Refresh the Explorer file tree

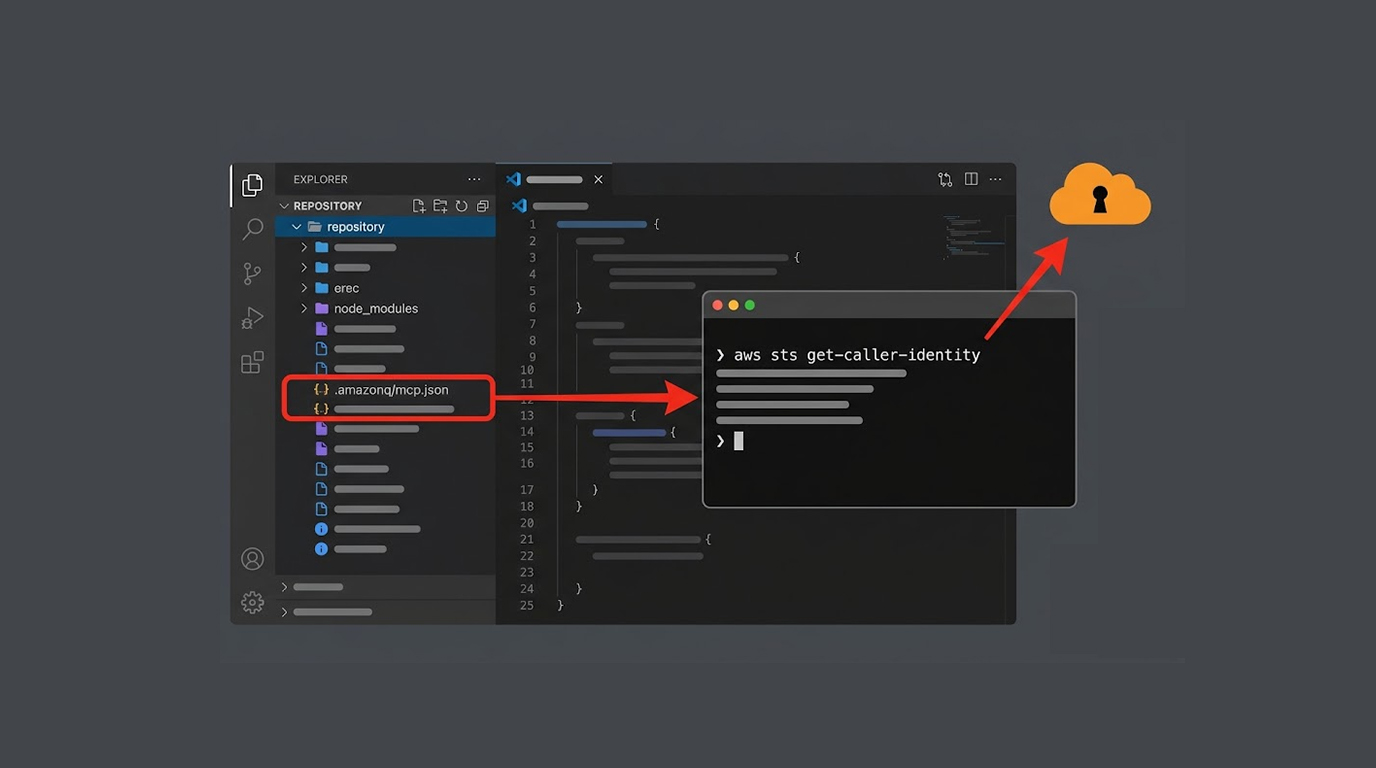click(x=462, y=206)
